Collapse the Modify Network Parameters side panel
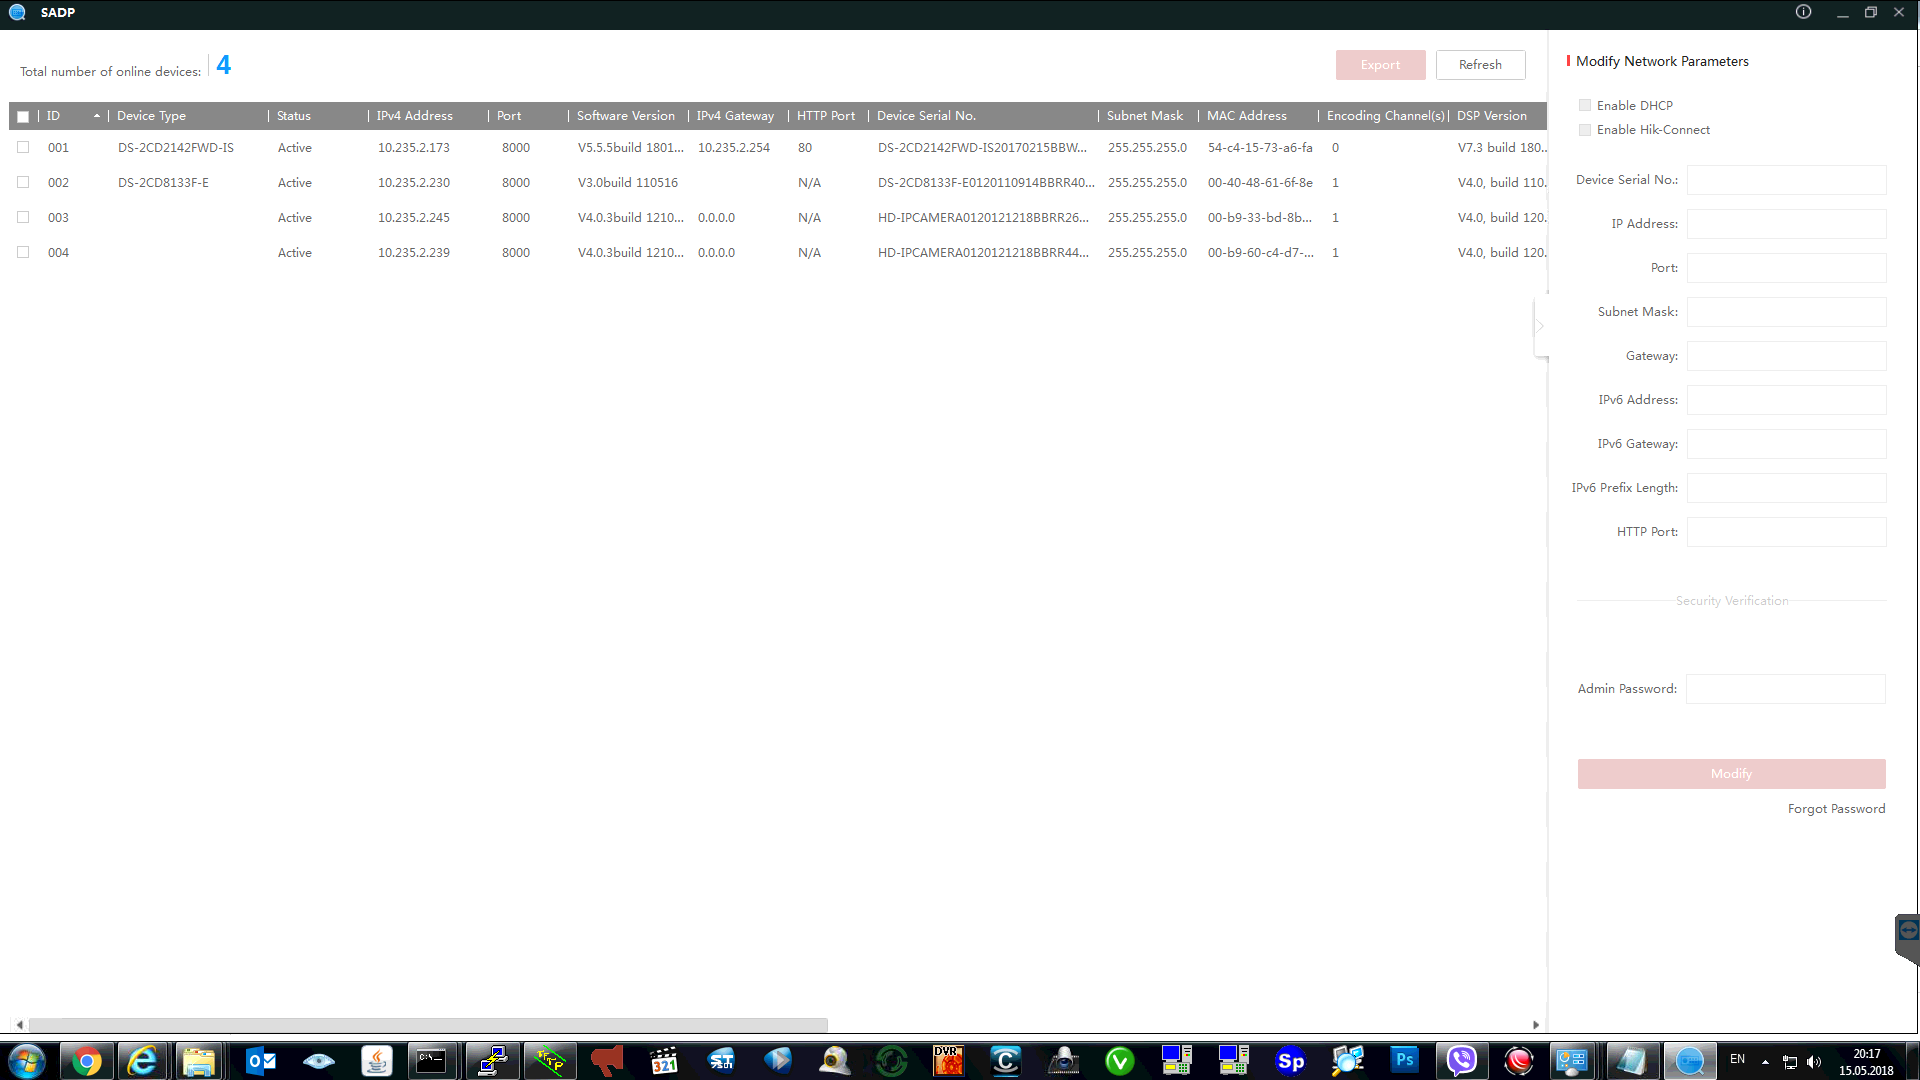This screenshot has width=1920, height=1080. pos(1540,326)
